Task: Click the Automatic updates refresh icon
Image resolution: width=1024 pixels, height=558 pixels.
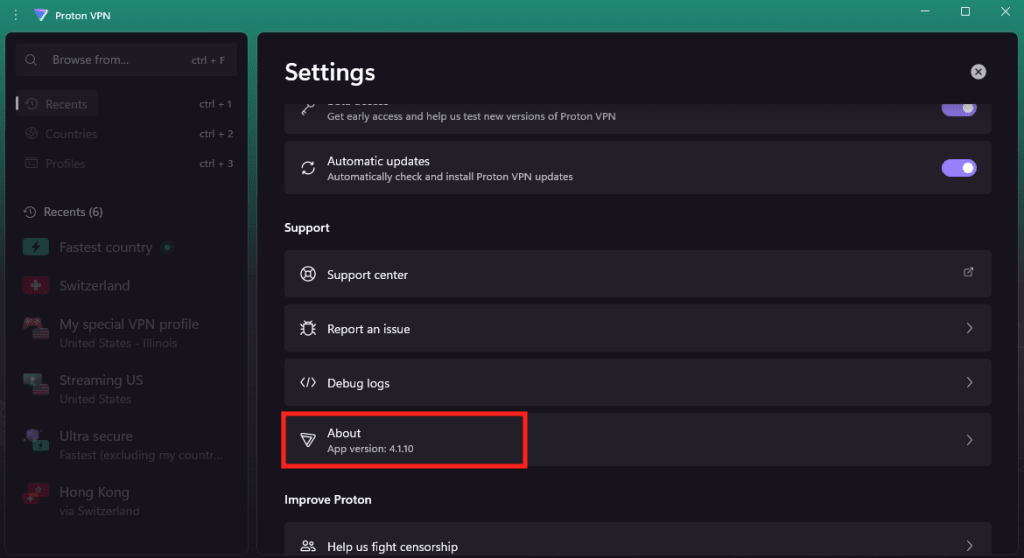Action: tap(308, 168)
